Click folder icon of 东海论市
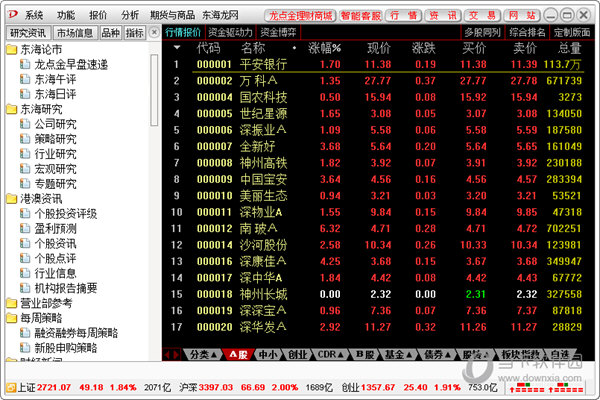The image size is (600, 400). point(11,49)
